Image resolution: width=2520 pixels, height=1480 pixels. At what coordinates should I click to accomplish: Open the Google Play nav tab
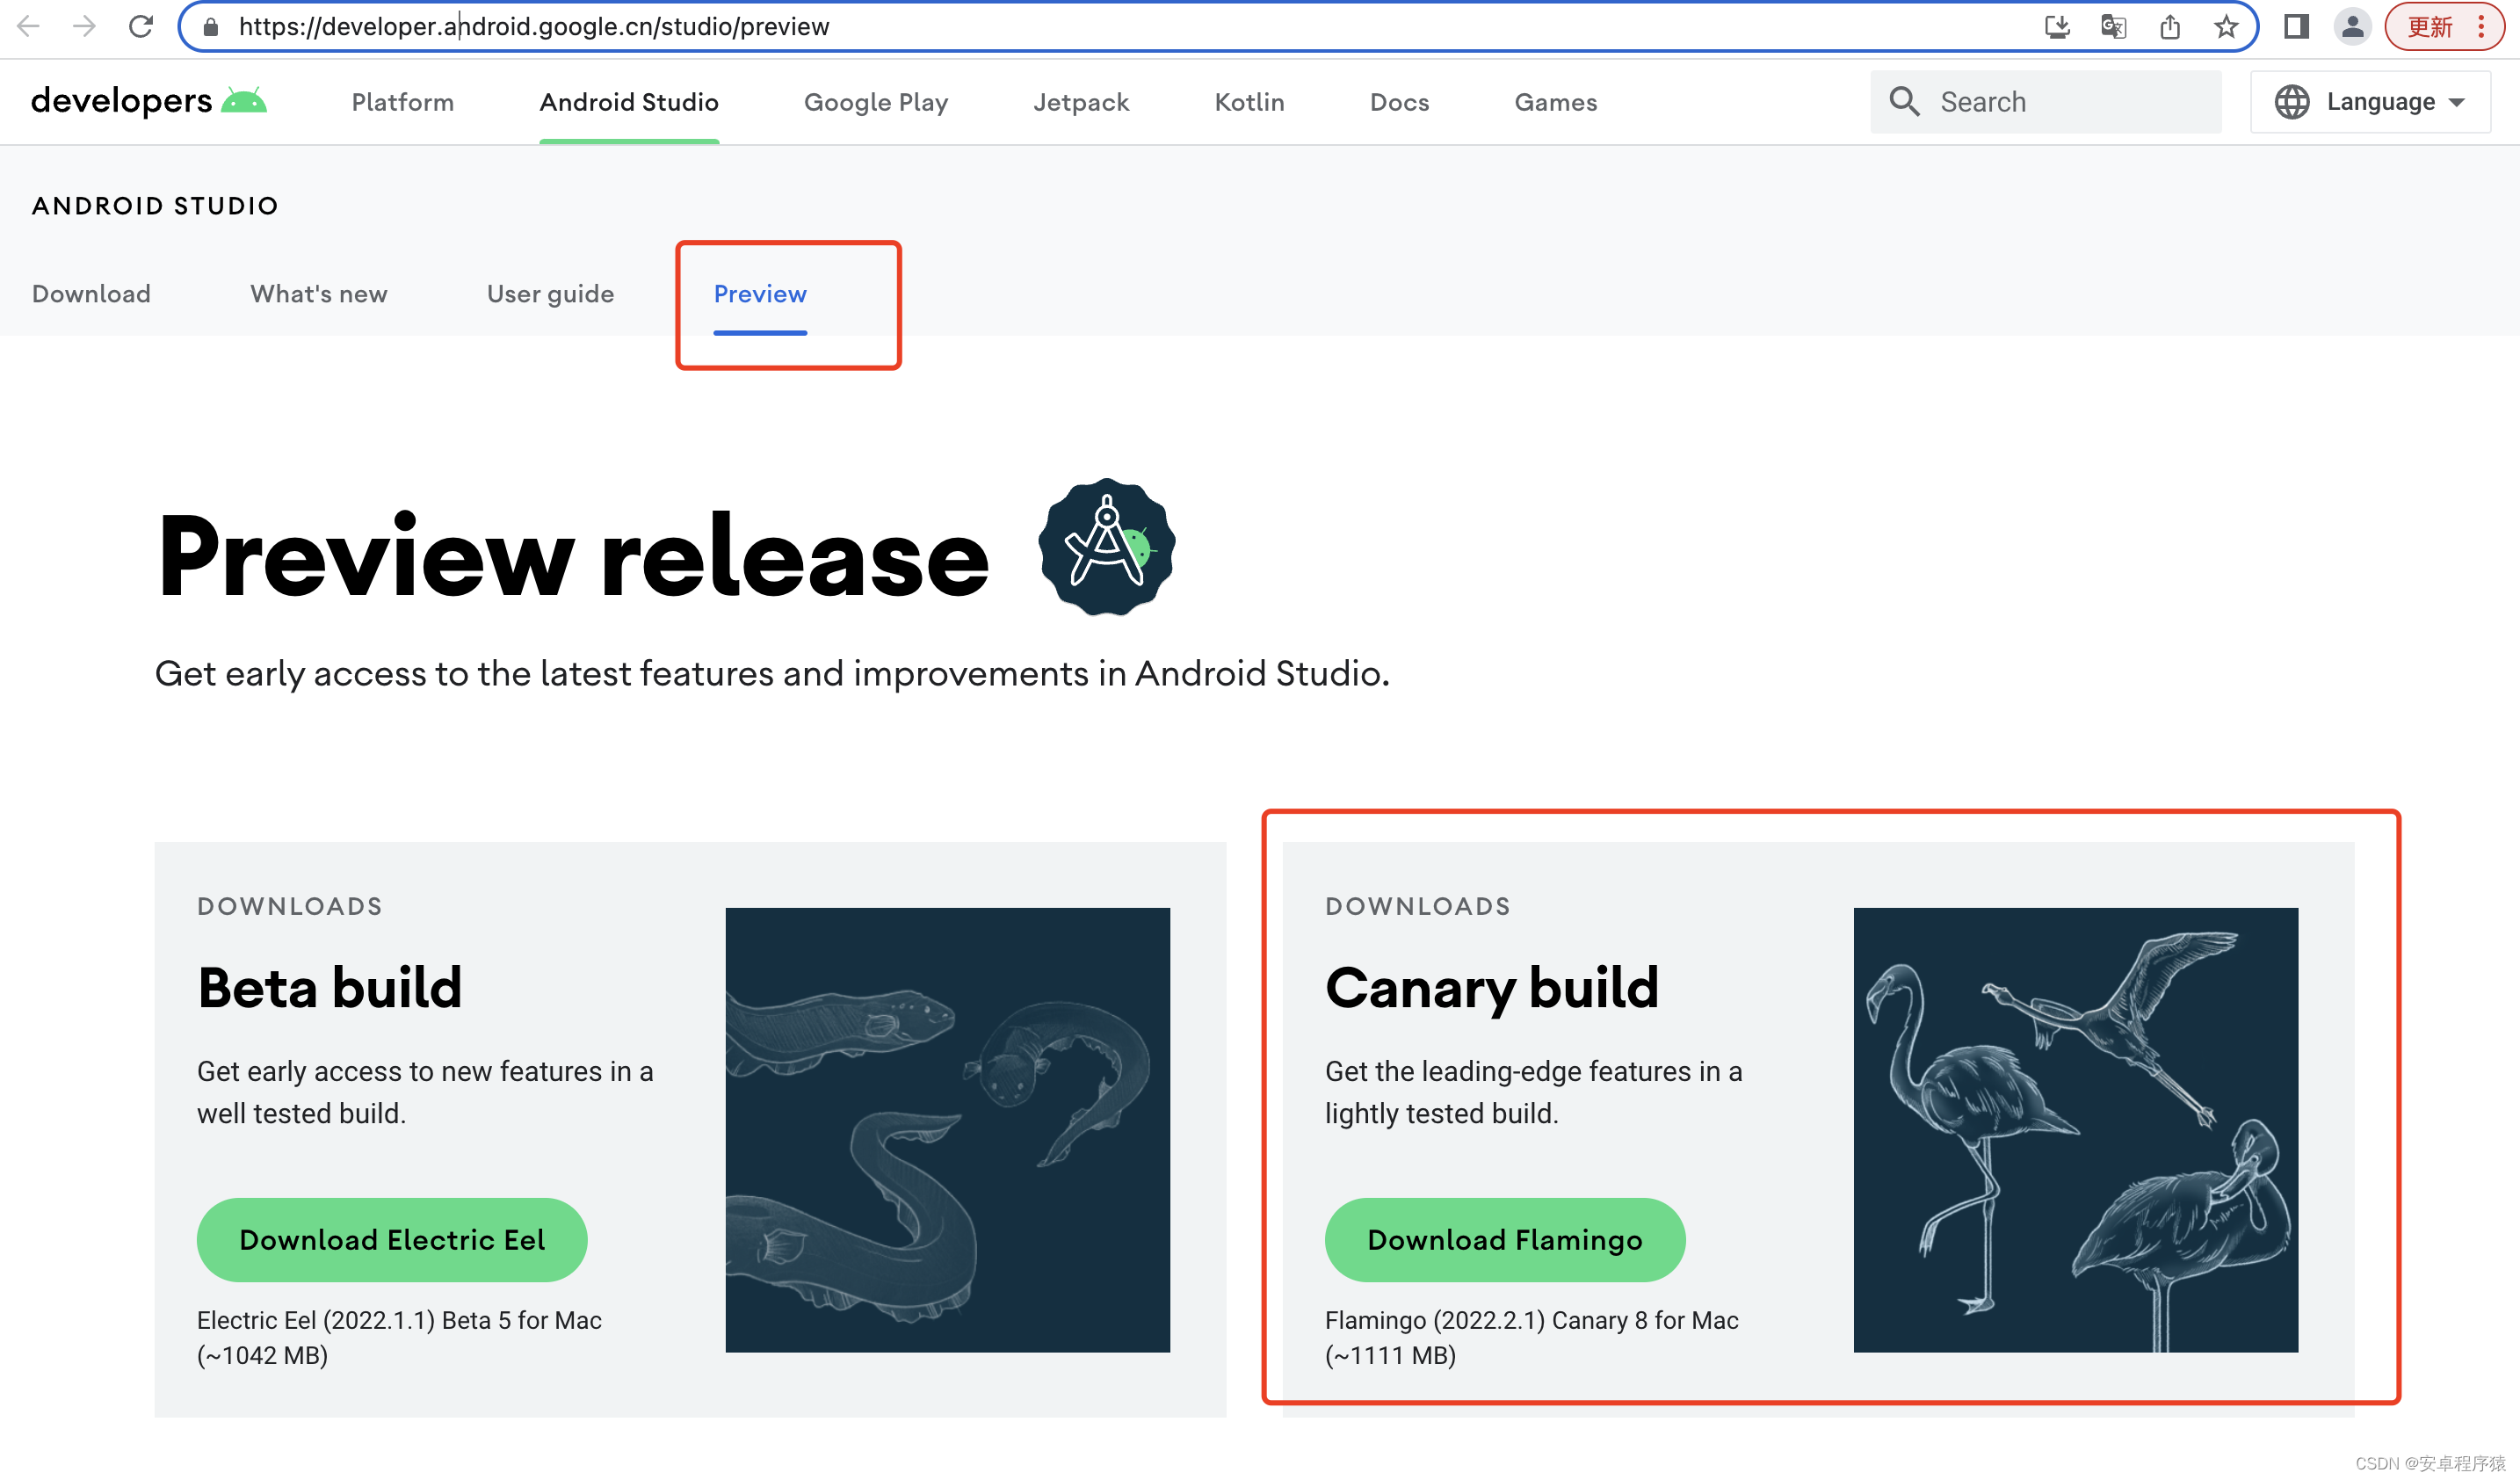coord(876,102)
